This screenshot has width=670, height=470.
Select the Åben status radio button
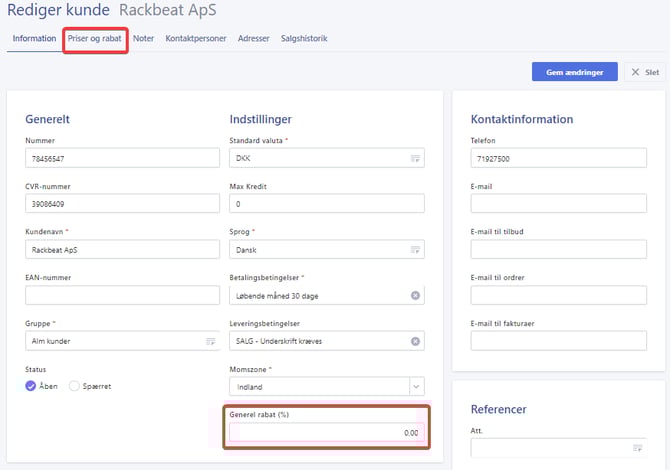pos(33,387)
